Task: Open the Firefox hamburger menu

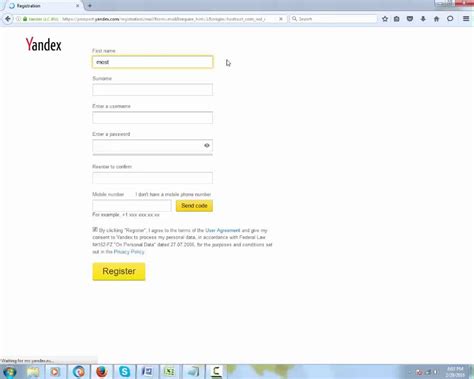Action: tap(466, 19)
